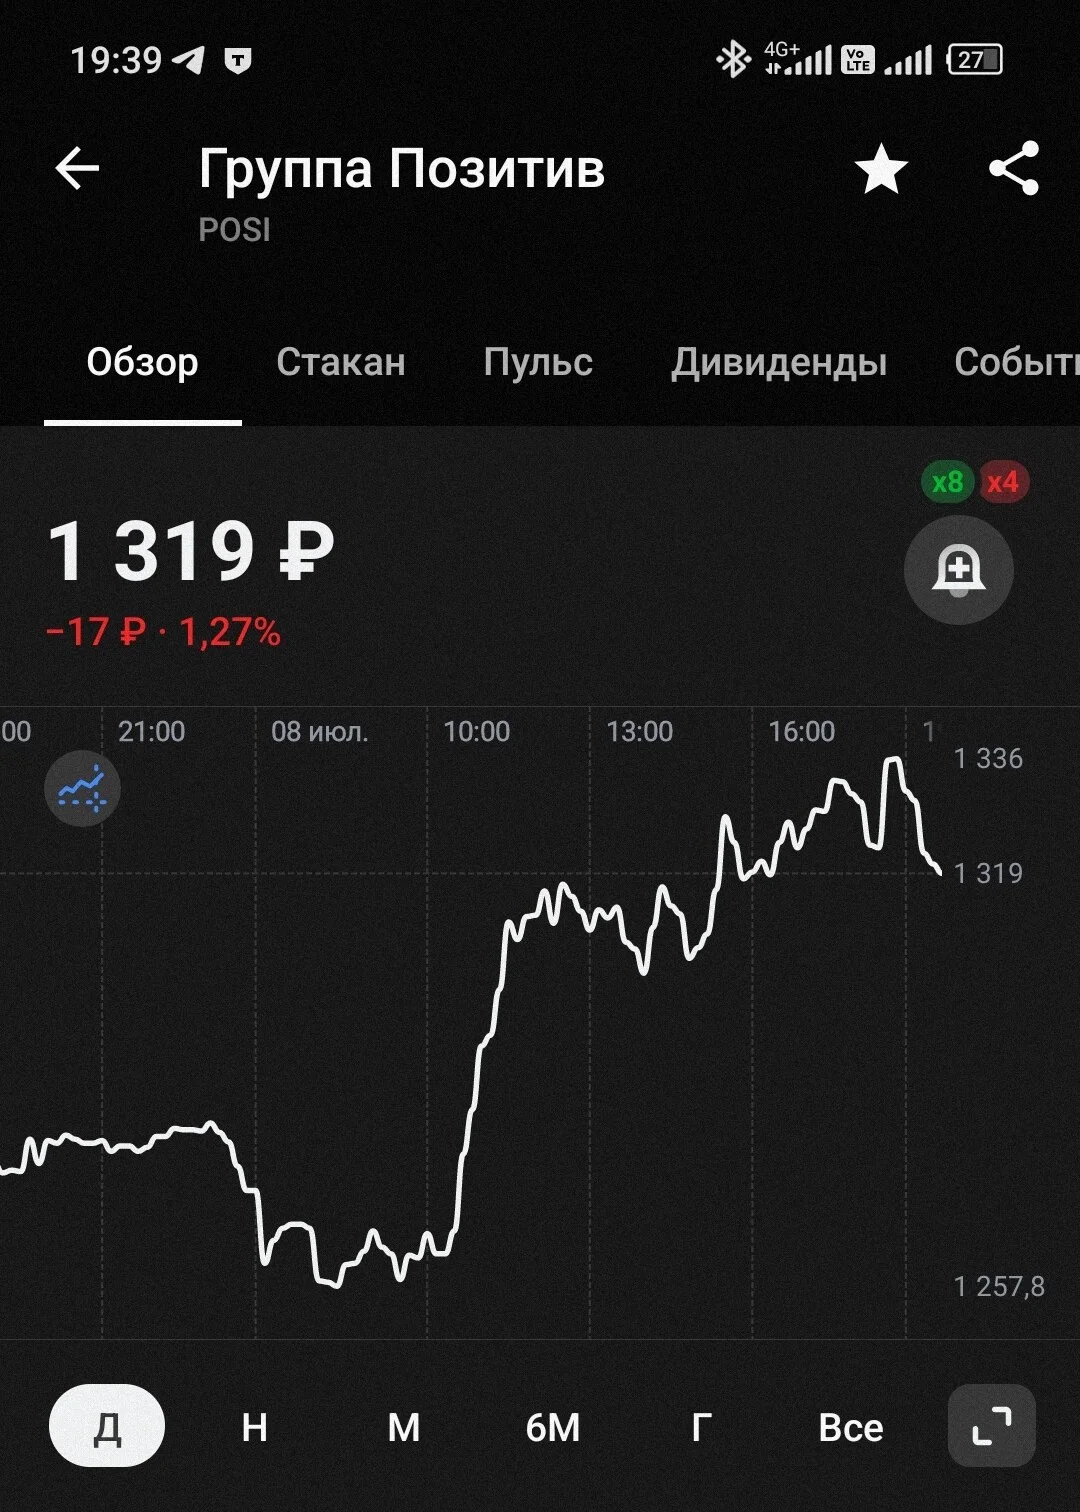
Task: Tap the battery indicator showing 27
Action: pos(975,60)
